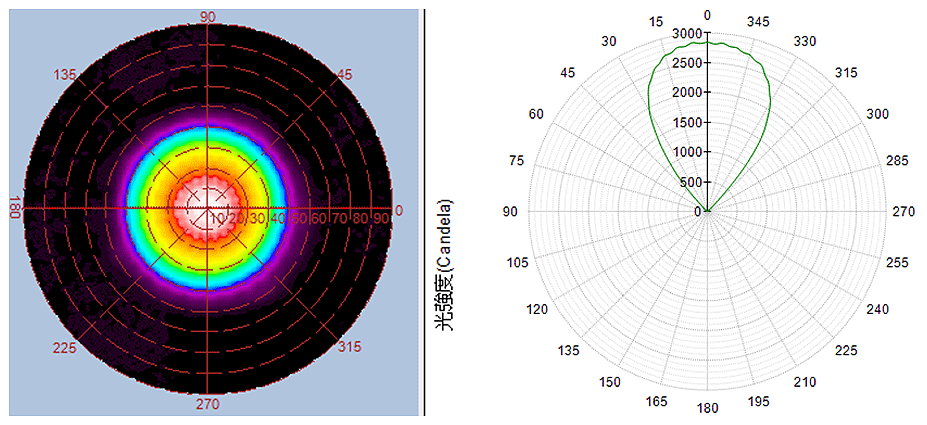Select the 120 degree polar label
This screenshot has height=425, width=927.
(x=538, y=309)
